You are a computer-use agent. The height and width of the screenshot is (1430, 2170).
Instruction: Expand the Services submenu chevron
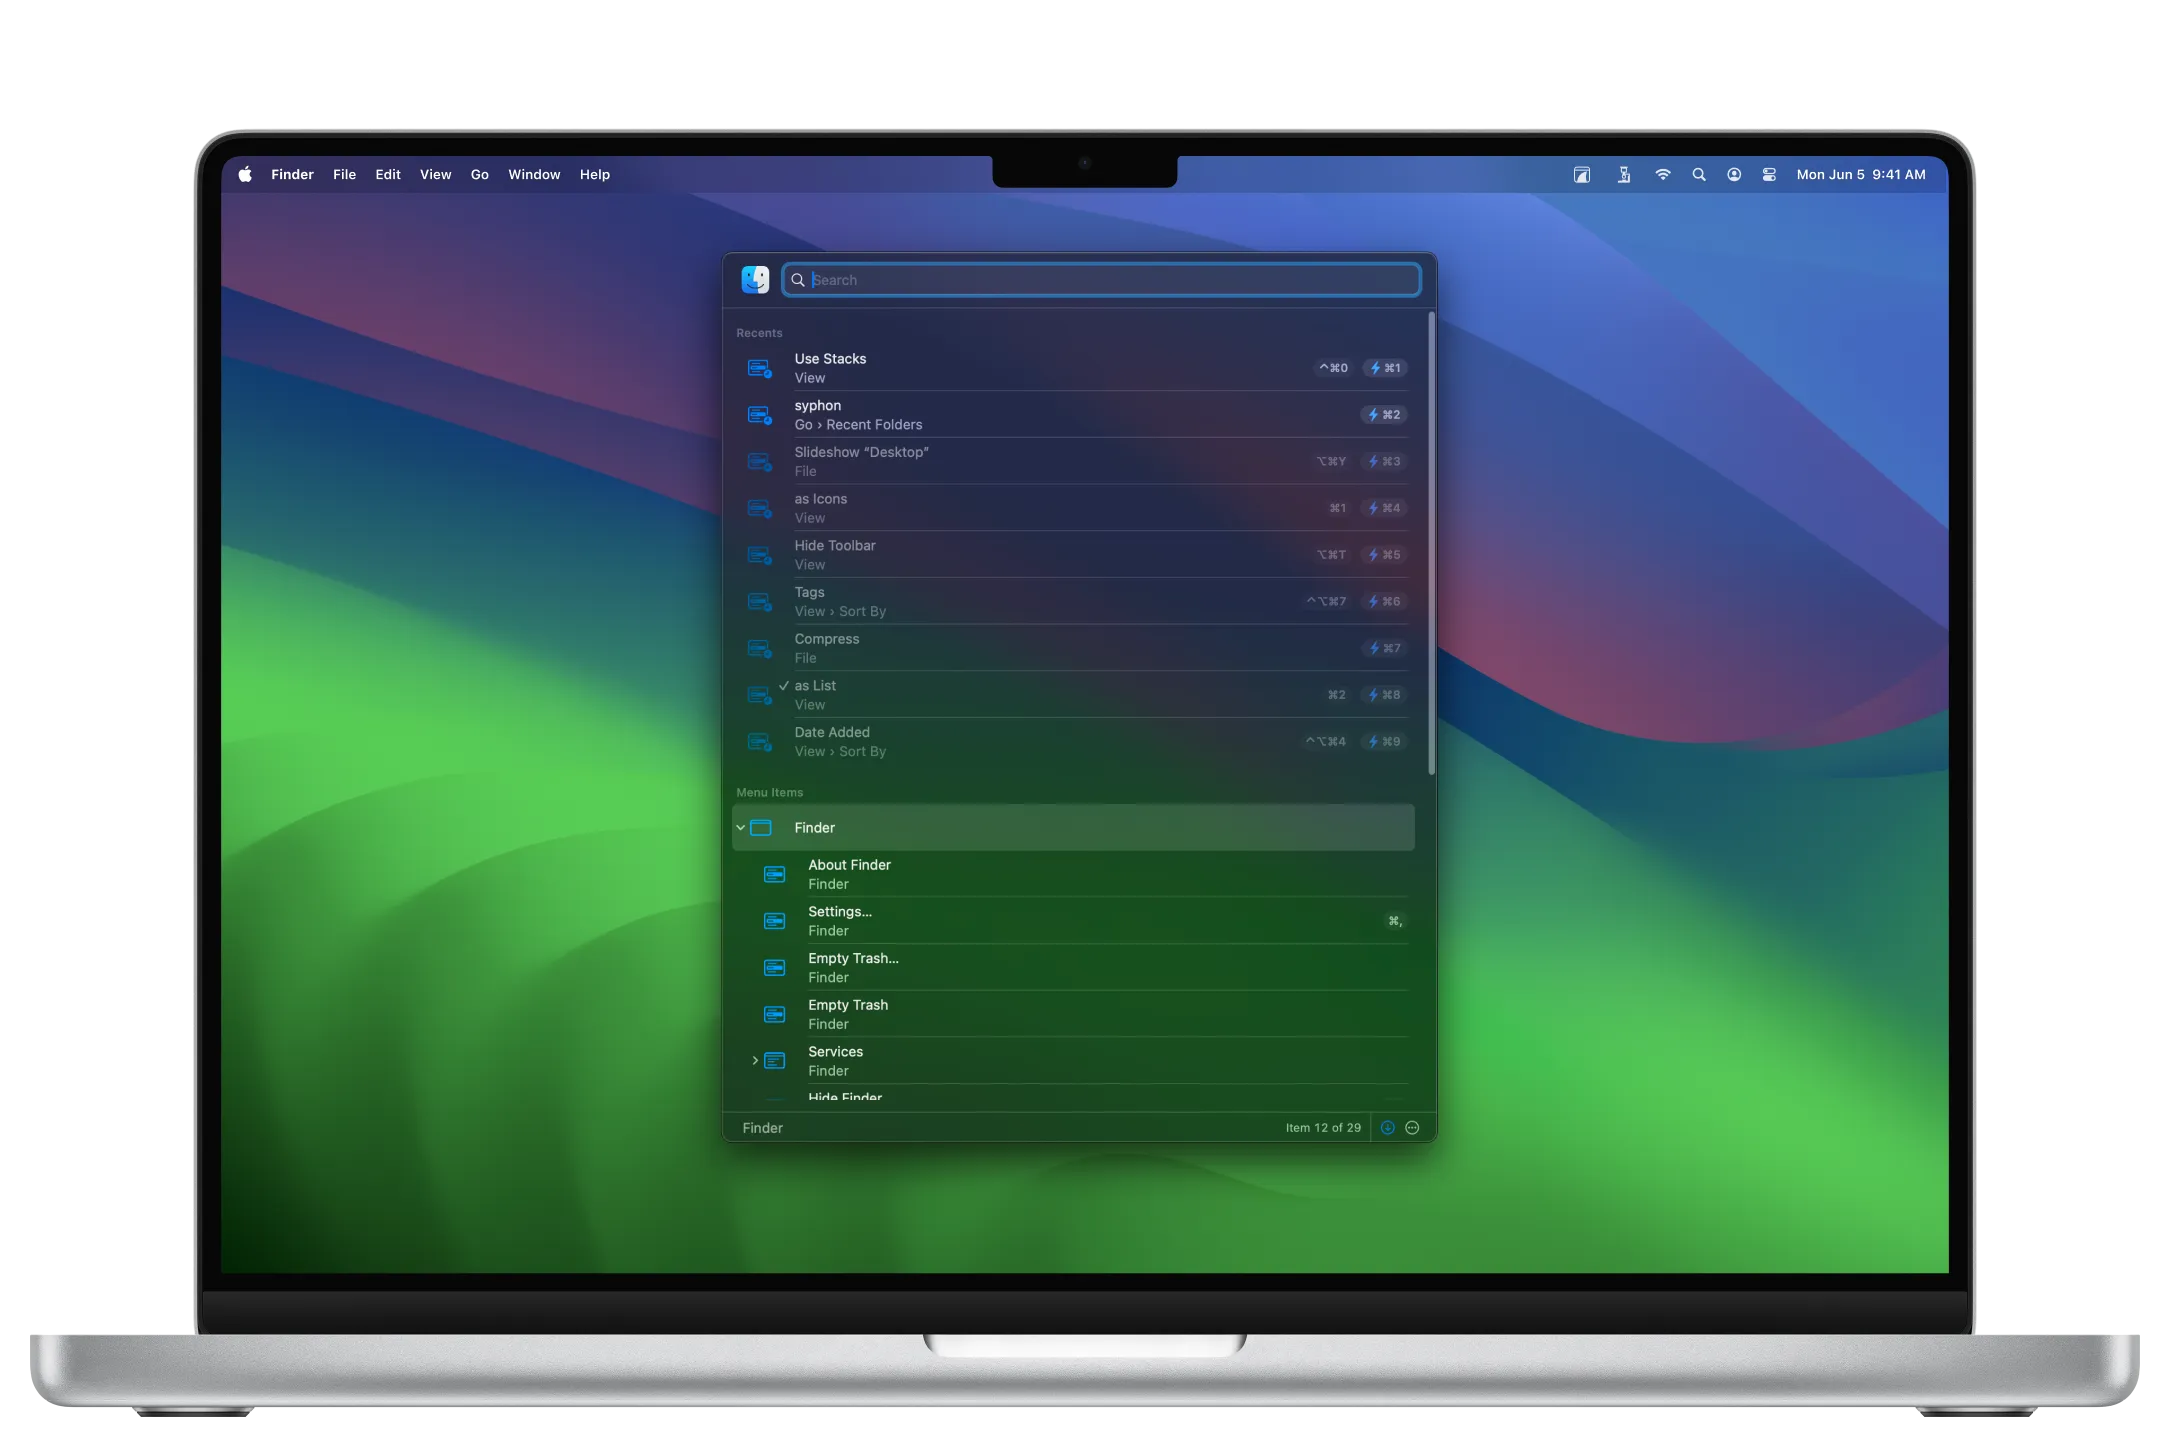coord(755,1060)
